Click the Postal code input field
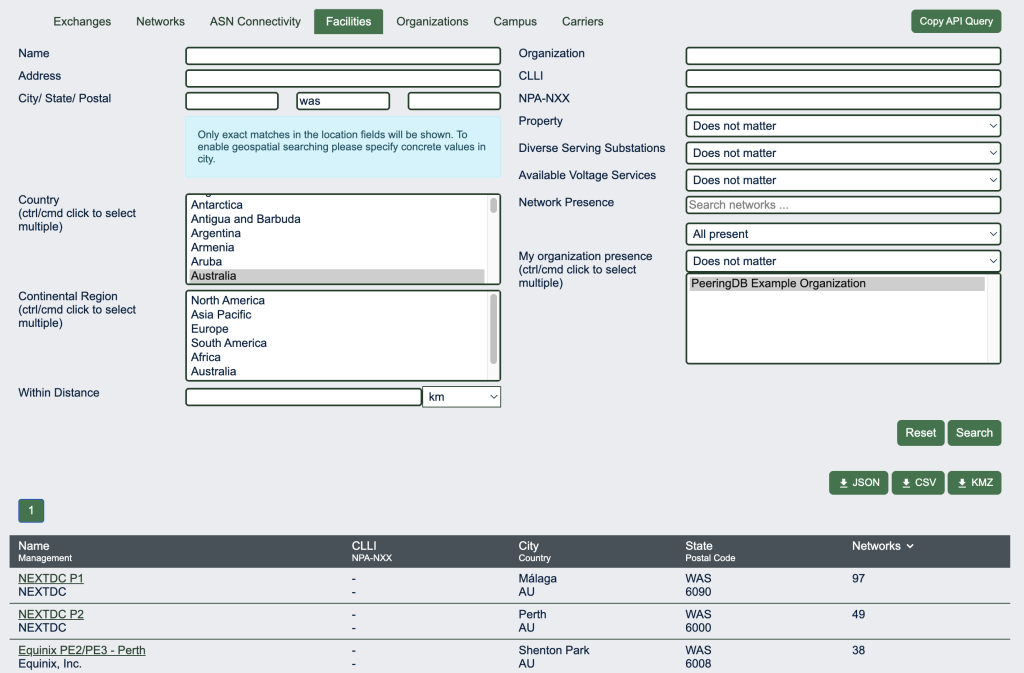The height and width of the screenshot is (673, 1024). 454,101
